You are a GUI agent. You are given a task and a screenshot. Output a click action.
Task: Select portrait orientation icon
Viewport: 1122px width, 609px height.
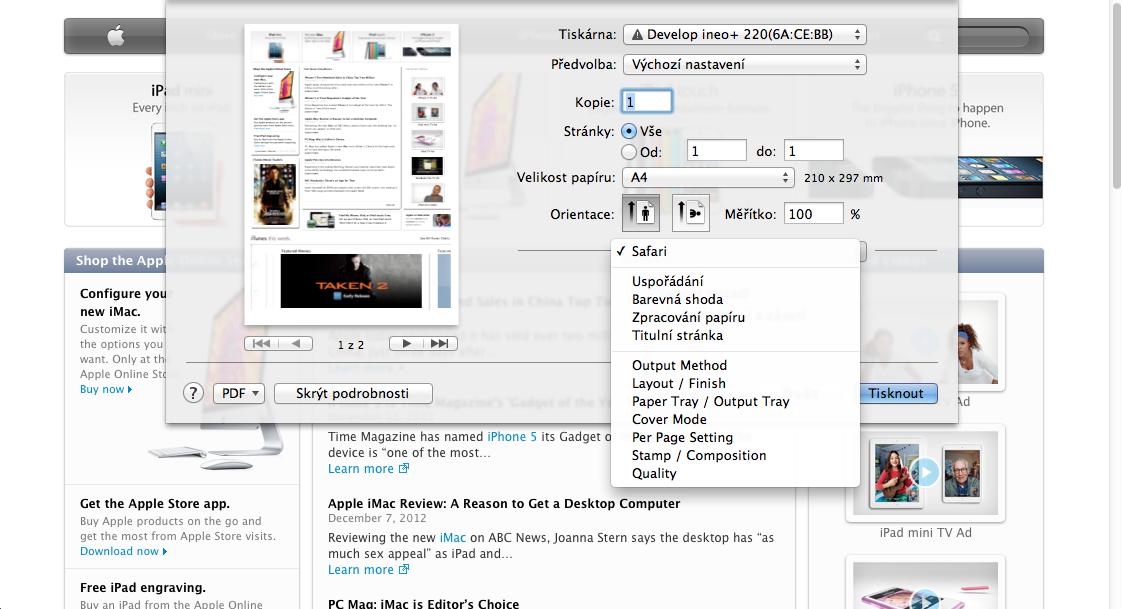point(640,213)
